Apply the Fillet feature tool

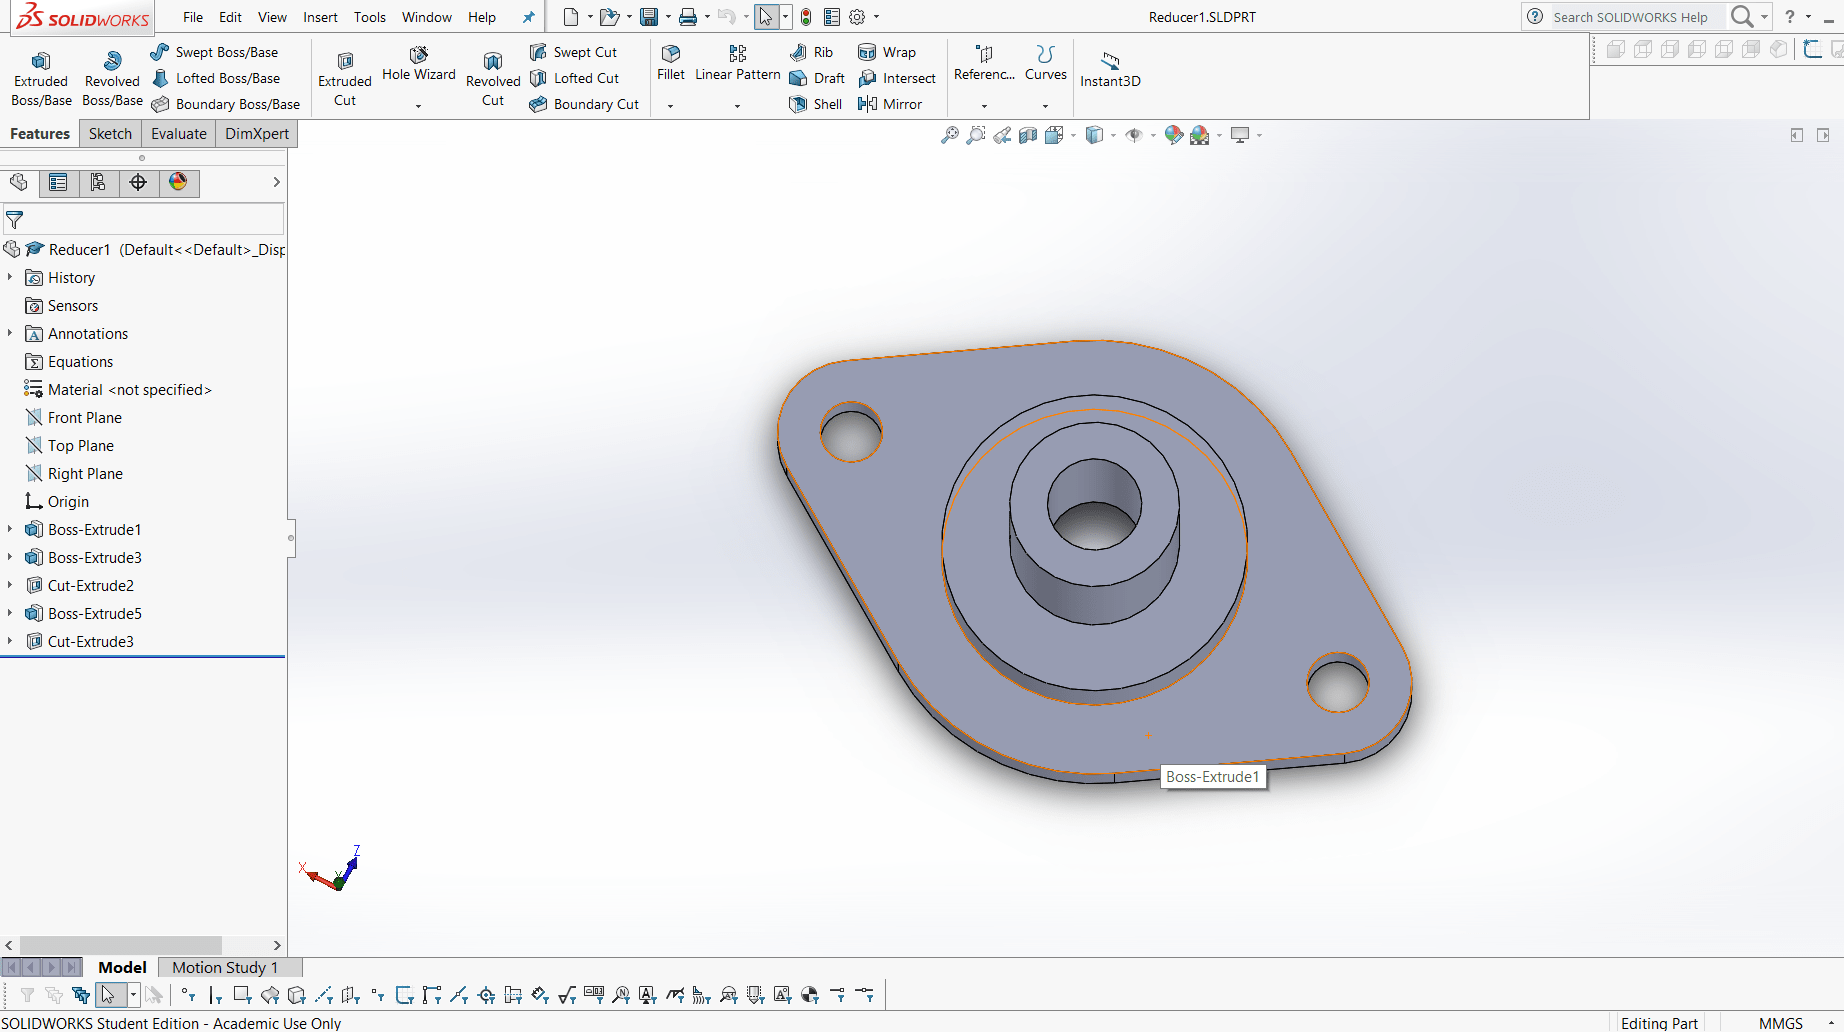[671, 62]
